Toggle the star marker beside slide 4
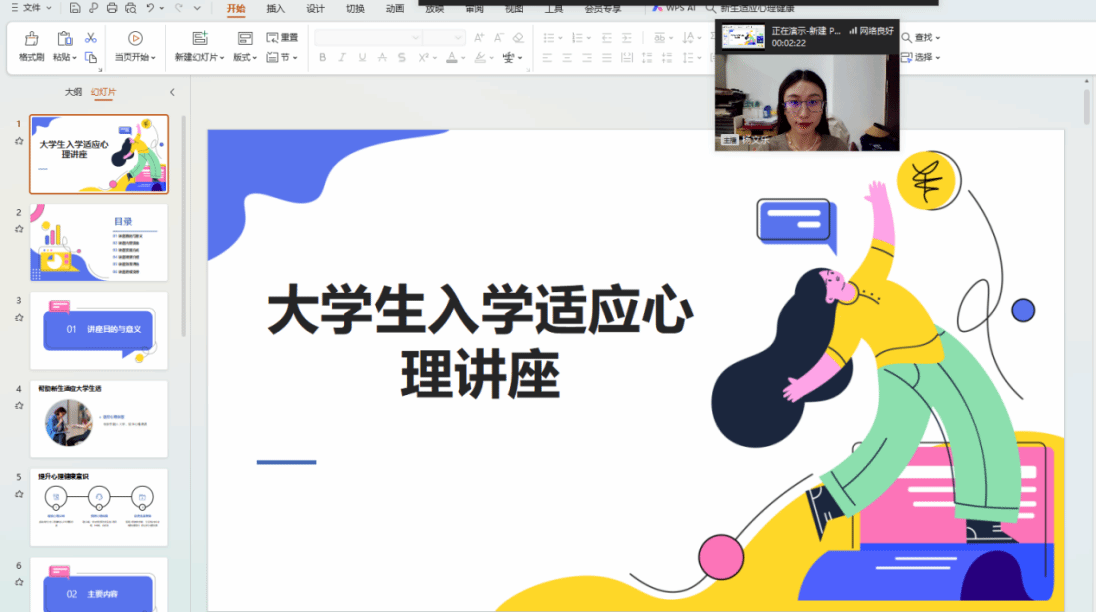The width and height of the screenshot is (1096, 612). click(x=19, y=406)
